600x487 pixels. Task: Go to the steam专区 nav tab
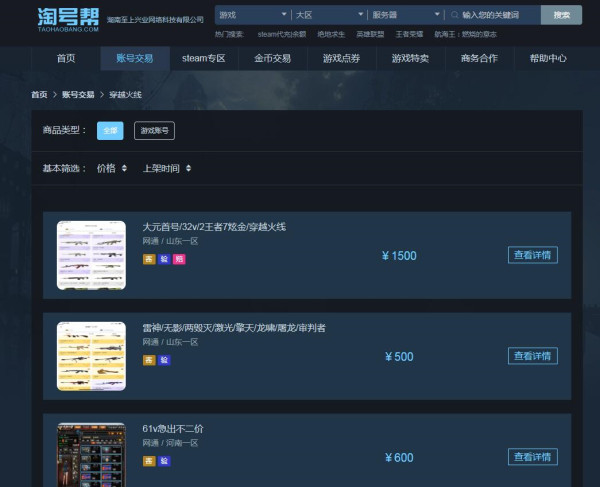pyautogui.click(x=204, y=58)
